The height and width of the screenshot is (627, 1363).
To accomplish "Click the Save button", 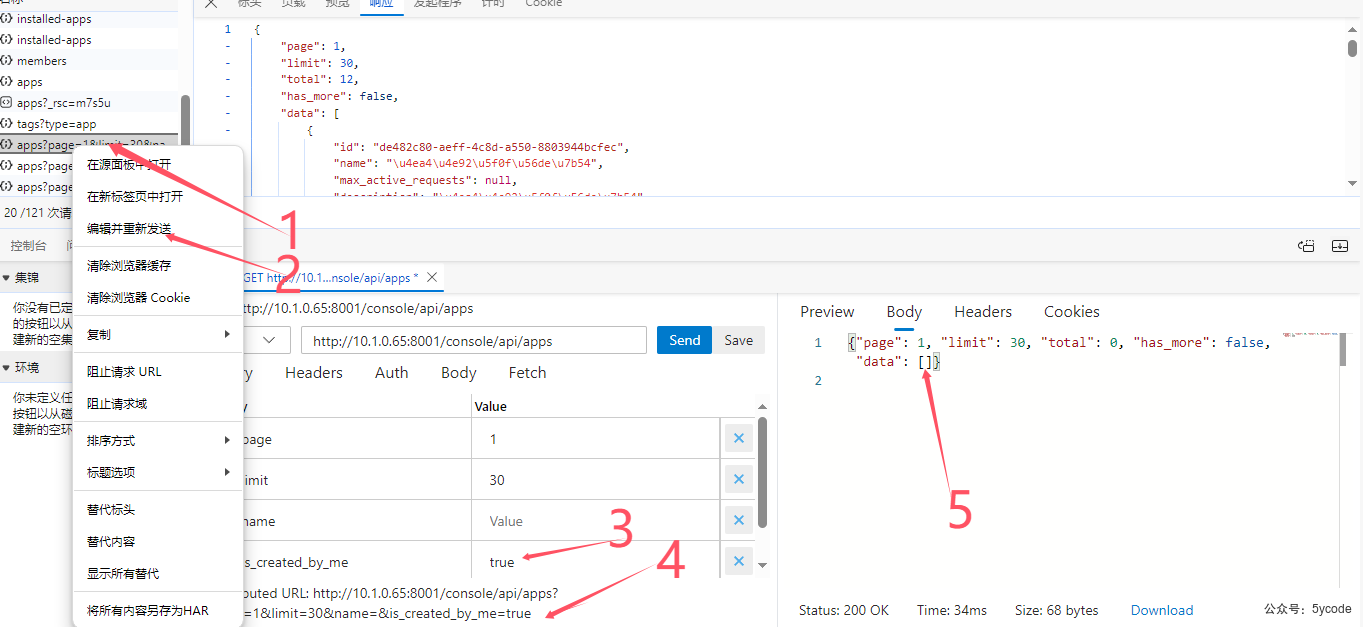I will [x=738, y=340].
